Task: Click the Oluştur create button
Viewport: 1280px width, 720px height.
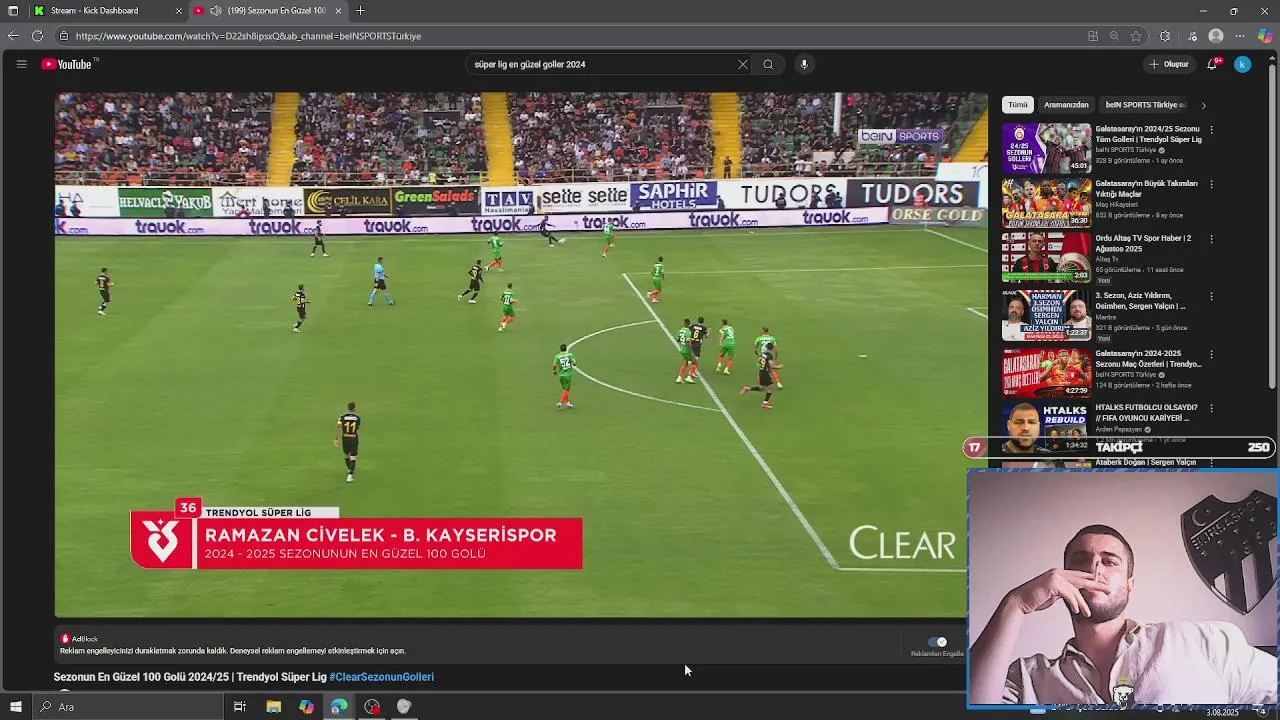Action: (x=1169, y=64)
